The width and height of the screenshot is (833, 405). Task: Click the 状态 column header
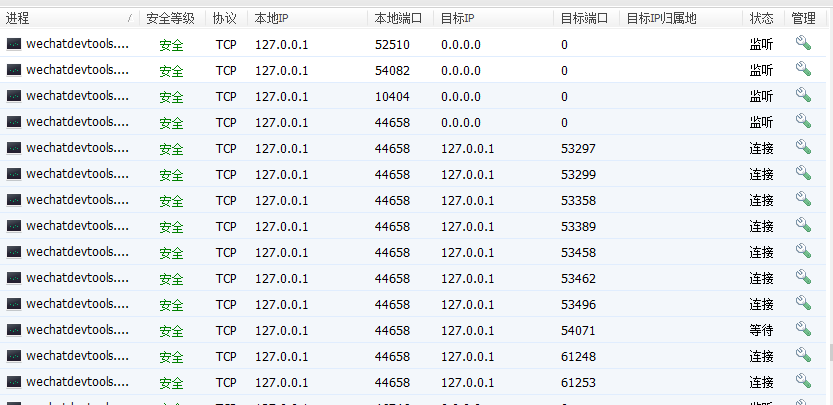point(763,19)
